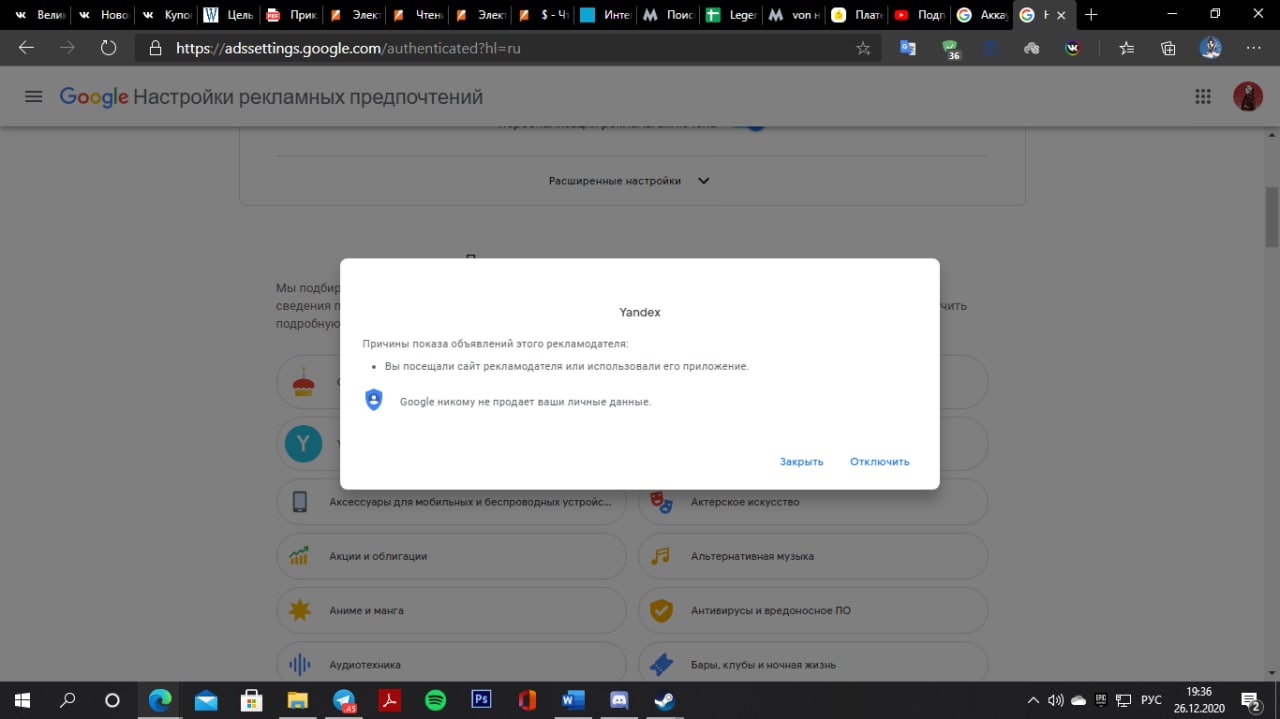Viewport: 1280px width, 719px height.
Task: Open Photoshop on the taskbar
Action: 481,700
